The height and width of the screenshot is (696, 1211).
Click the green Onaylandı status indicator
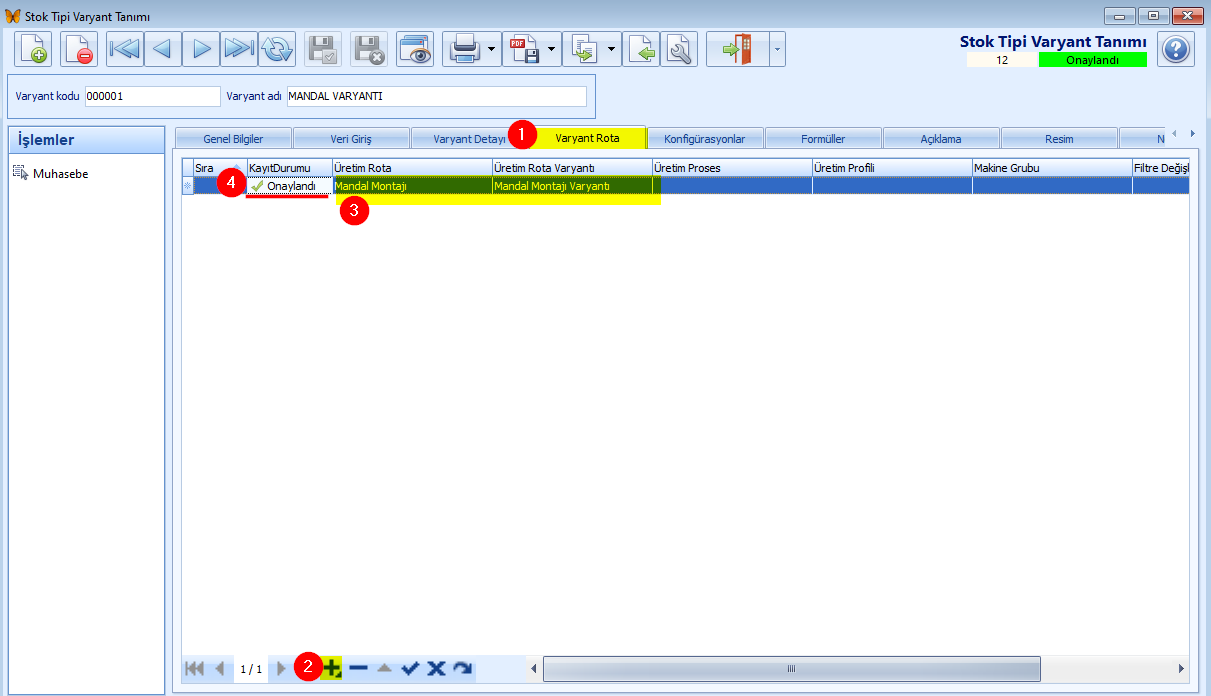1092,60
